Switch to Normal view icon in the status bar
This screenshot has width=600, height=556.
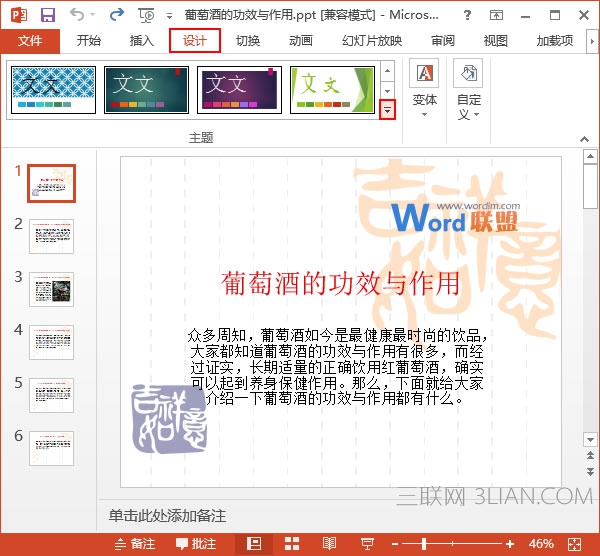254,544
